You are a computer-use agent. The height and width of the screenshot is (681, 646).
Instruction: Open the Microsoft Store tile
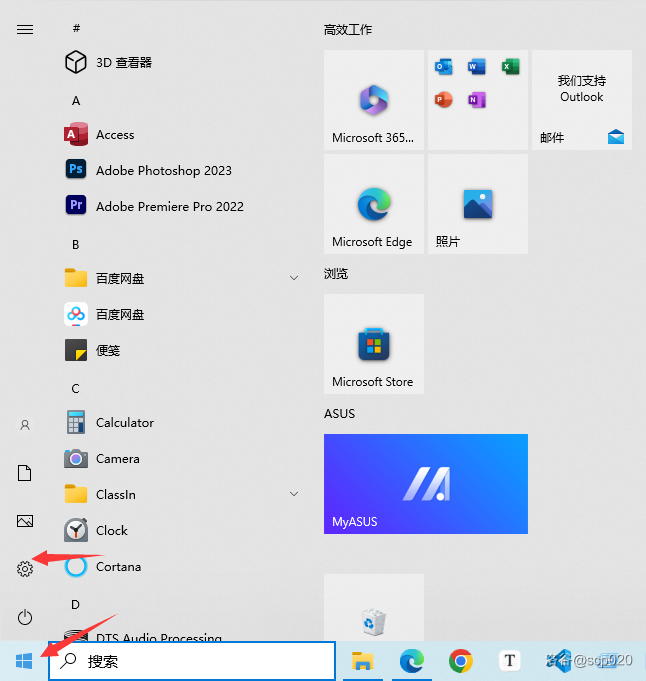374,344
